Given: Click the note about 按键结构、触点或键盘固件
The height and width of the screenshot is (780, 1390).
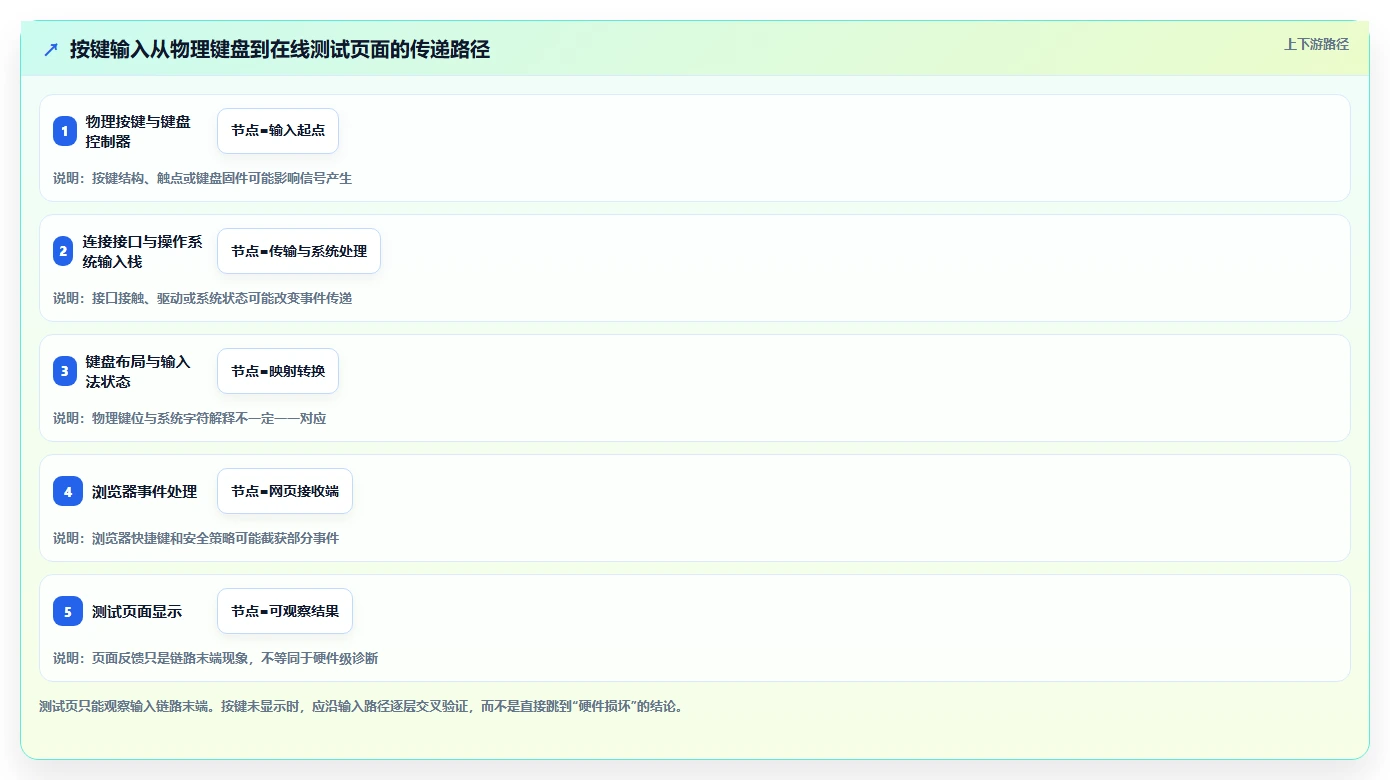Looking at the screenshot, I should pyautogui.click(x=202, y=178).
